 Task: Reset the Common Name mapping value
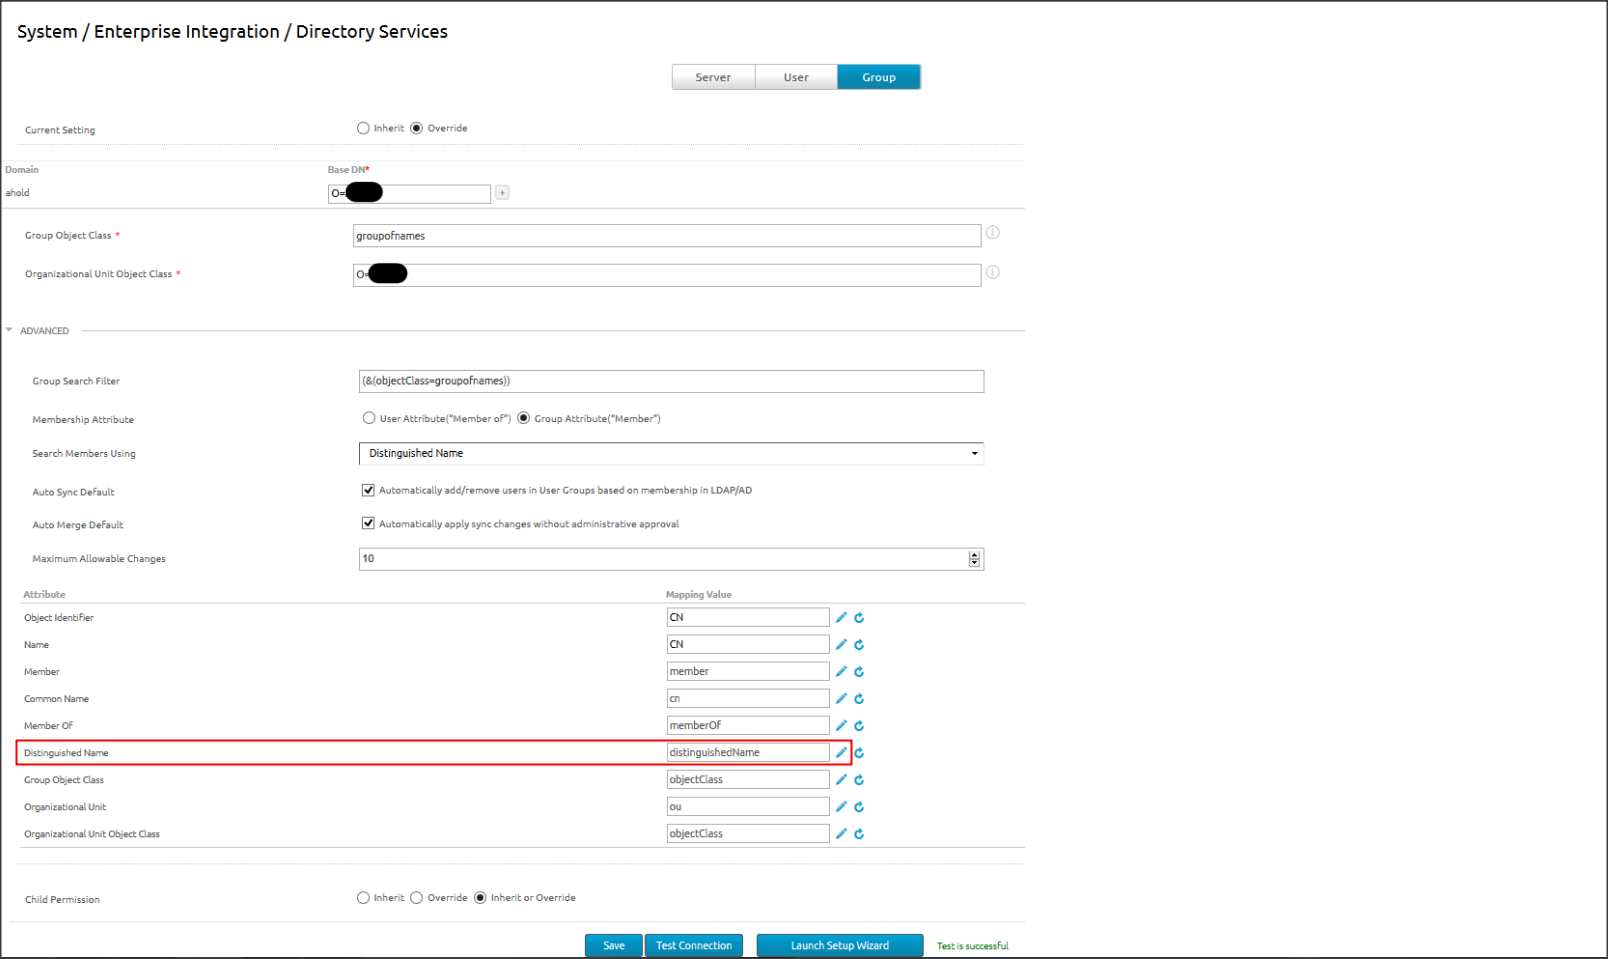859,699
